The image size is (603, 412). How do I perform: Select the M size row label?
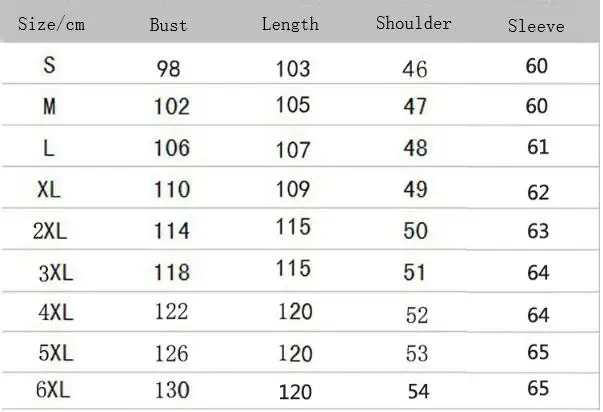point(49,106)
